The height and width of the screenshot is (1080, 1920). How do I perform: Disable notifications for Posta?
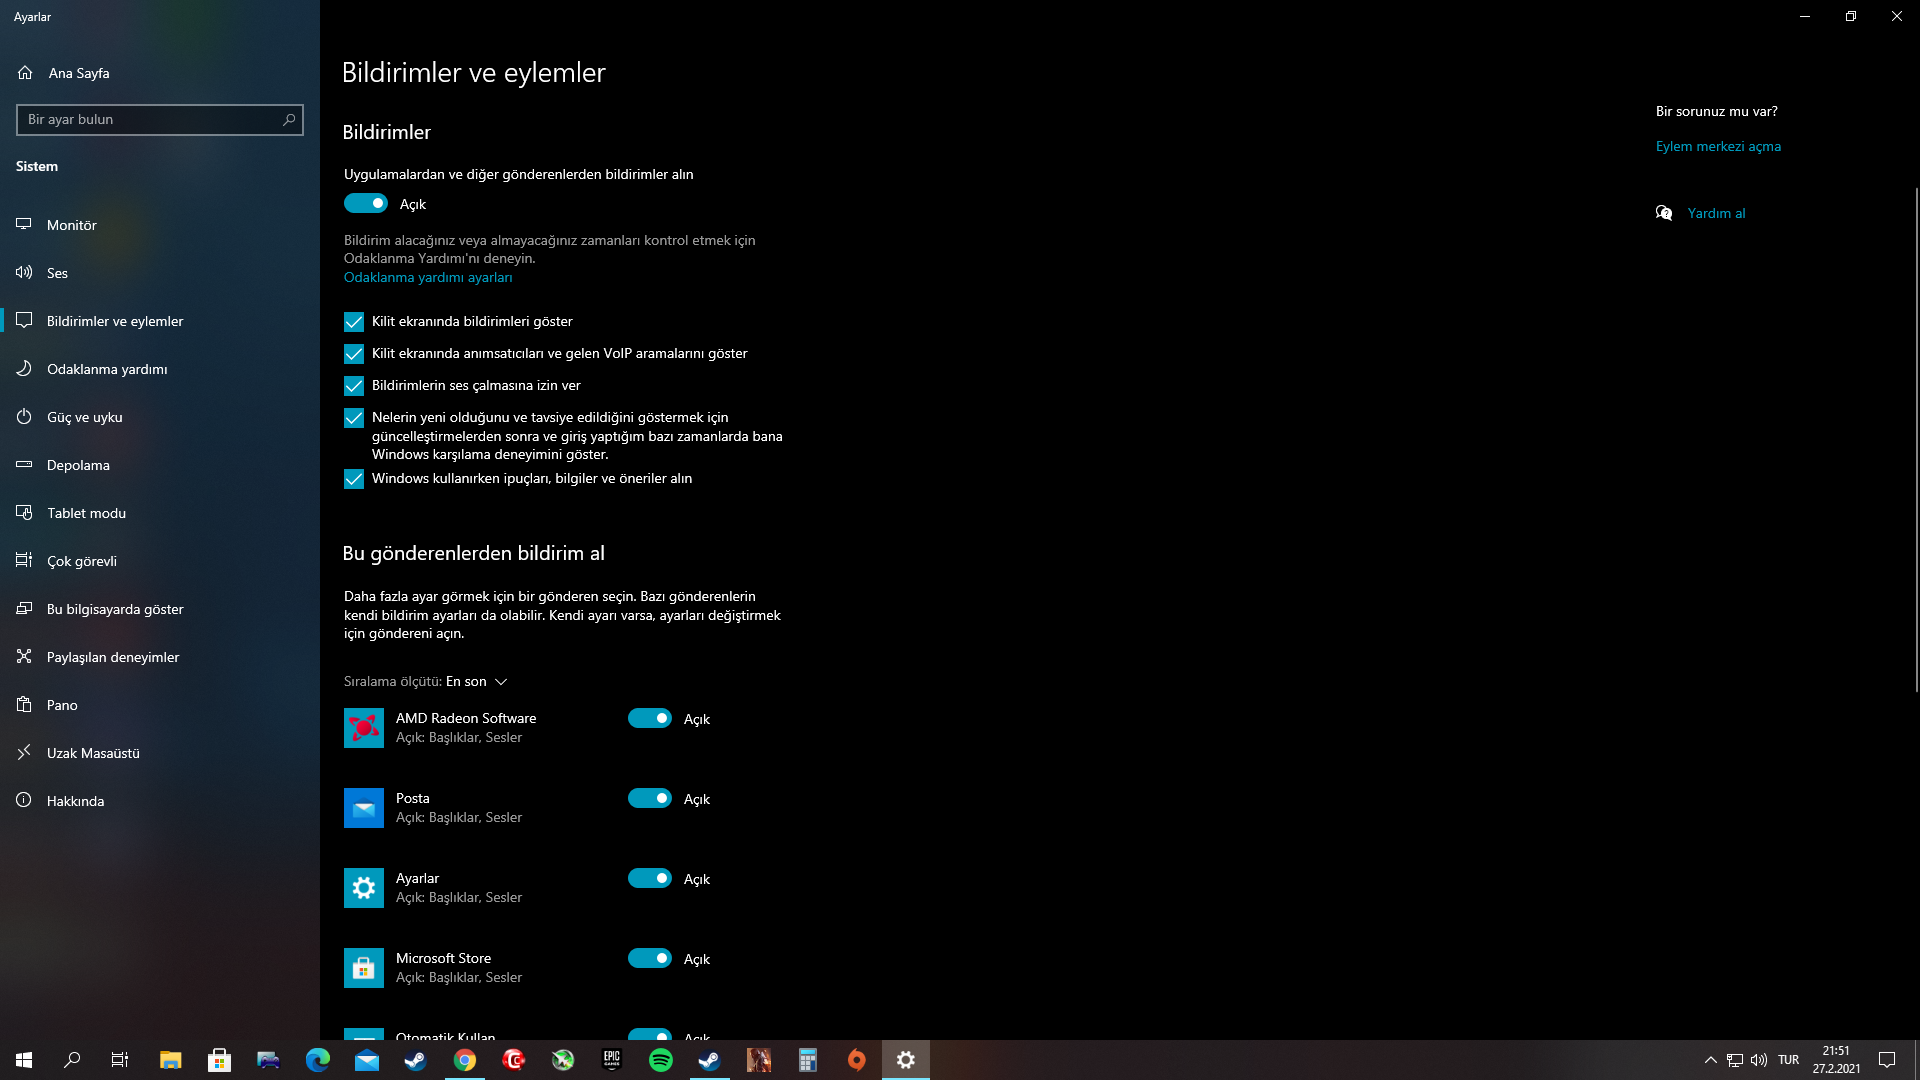(x=650, y=798)
